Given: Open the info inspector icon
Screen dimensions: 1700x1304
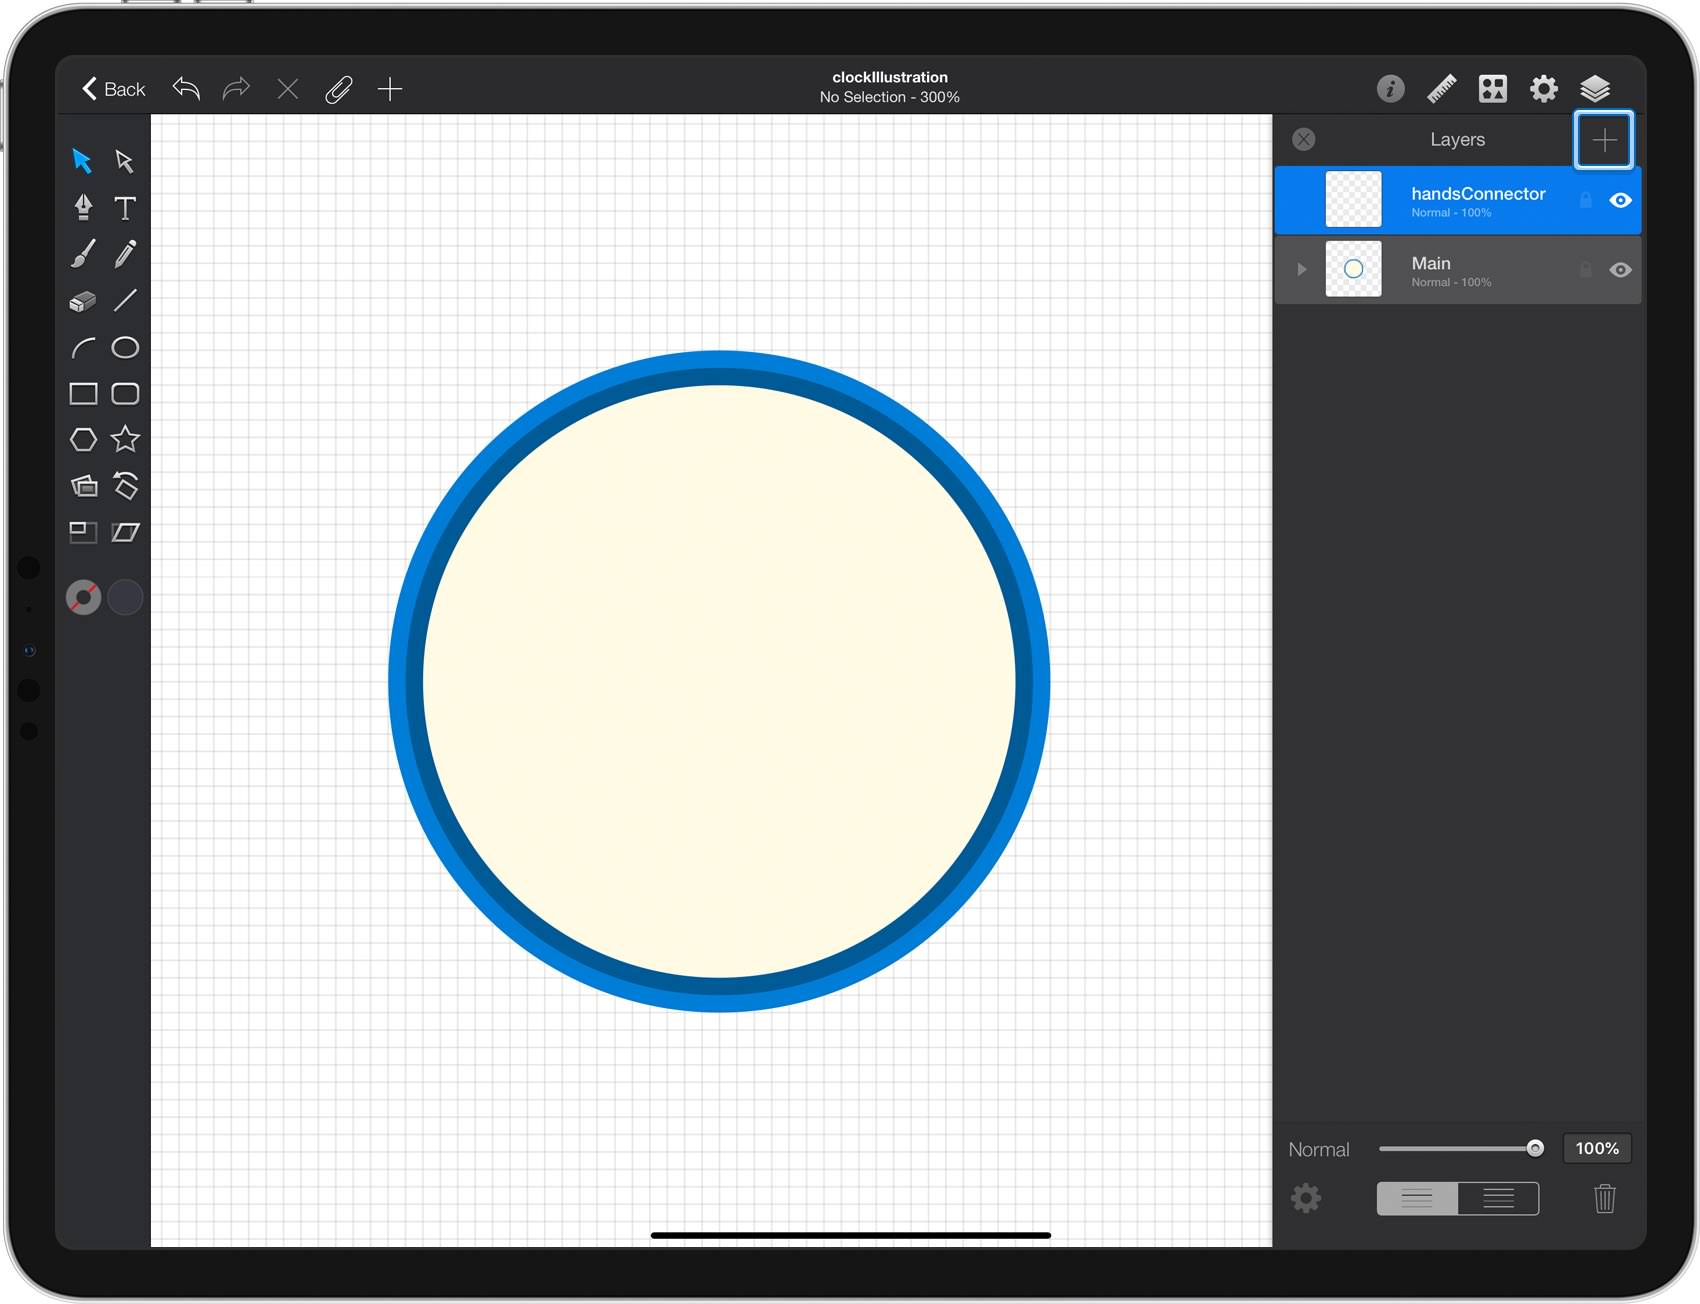Looking at the screenshot, I should click(x=1390, y=89).
